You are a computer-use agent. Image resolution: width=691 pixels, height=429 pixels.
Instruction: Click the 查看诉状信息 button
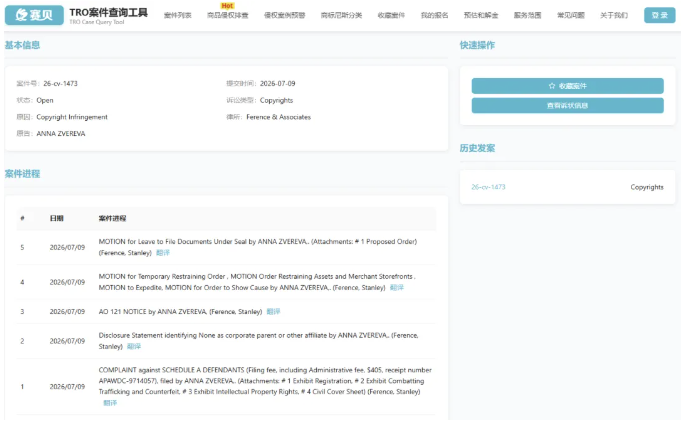tap(568, 106)
